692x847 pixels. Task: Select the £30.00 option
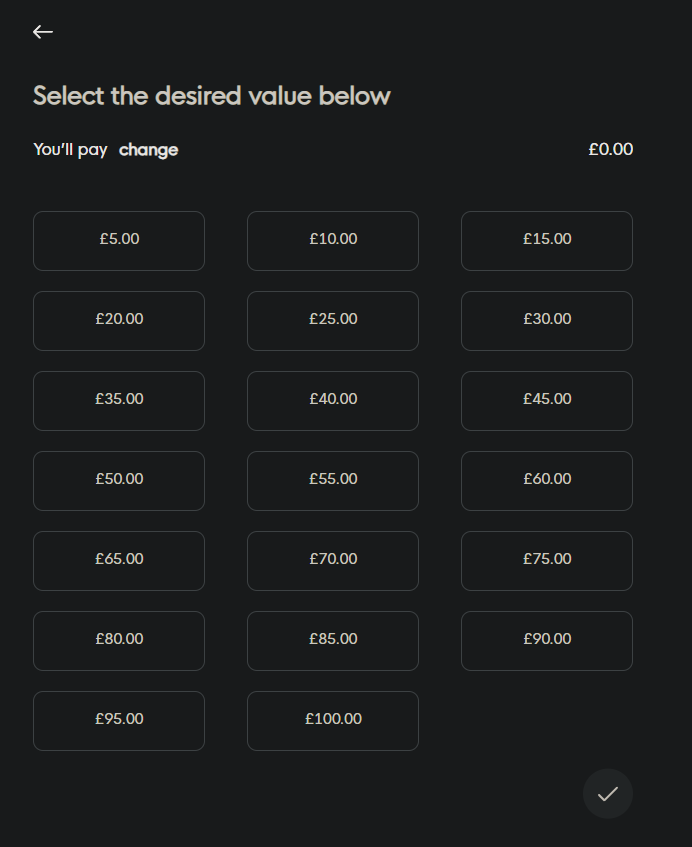pyautogui.click(x=547, y=320)
